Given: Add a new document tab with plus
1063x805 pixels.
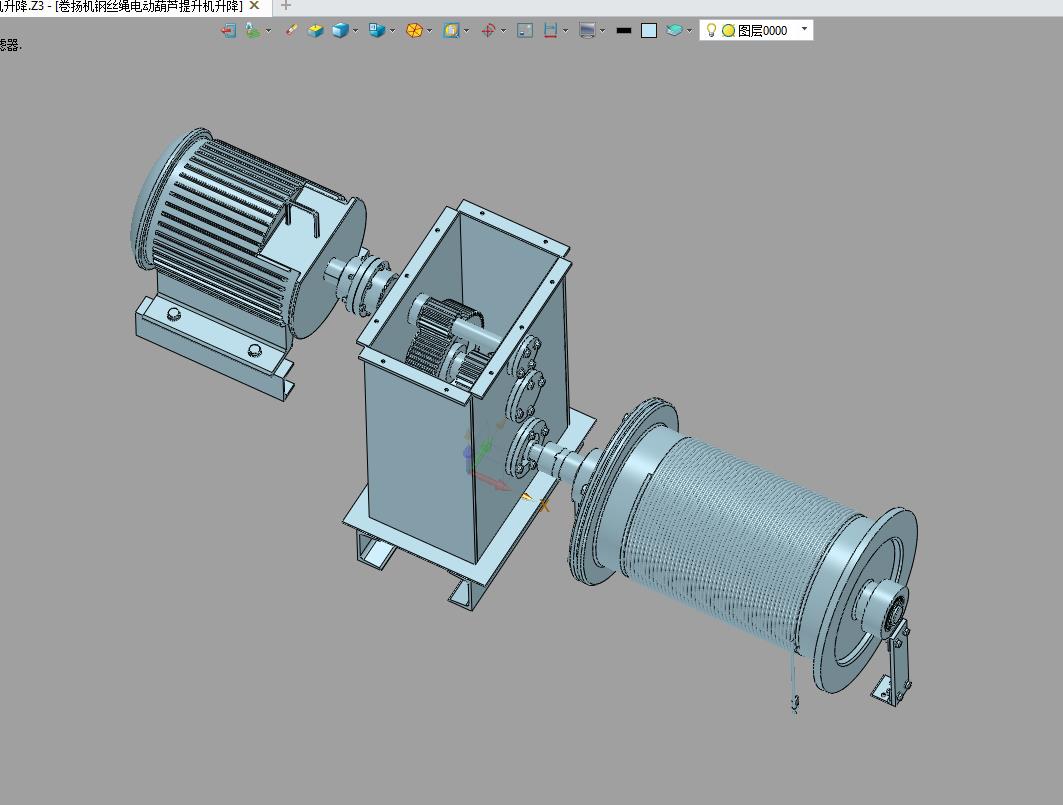Looking at the screenshot, I should (285, 5).
